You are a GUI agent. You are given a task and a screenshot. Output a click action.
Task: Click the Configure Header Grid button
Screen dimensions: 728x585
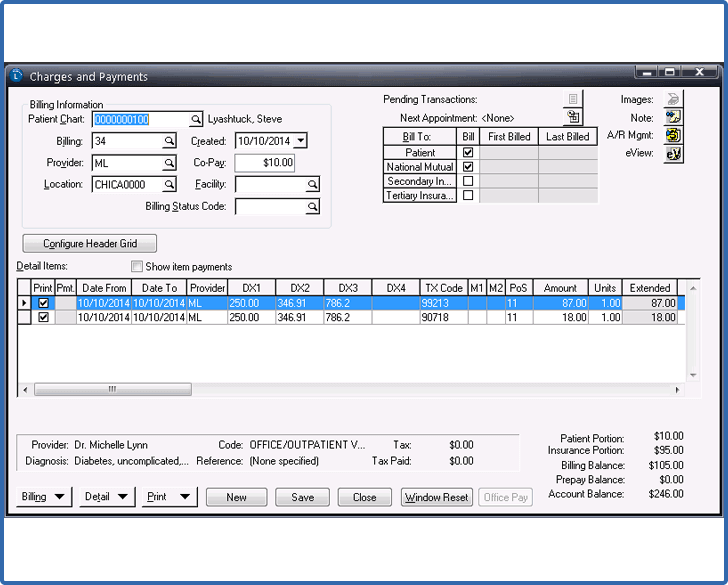click(x=89, y=244)
